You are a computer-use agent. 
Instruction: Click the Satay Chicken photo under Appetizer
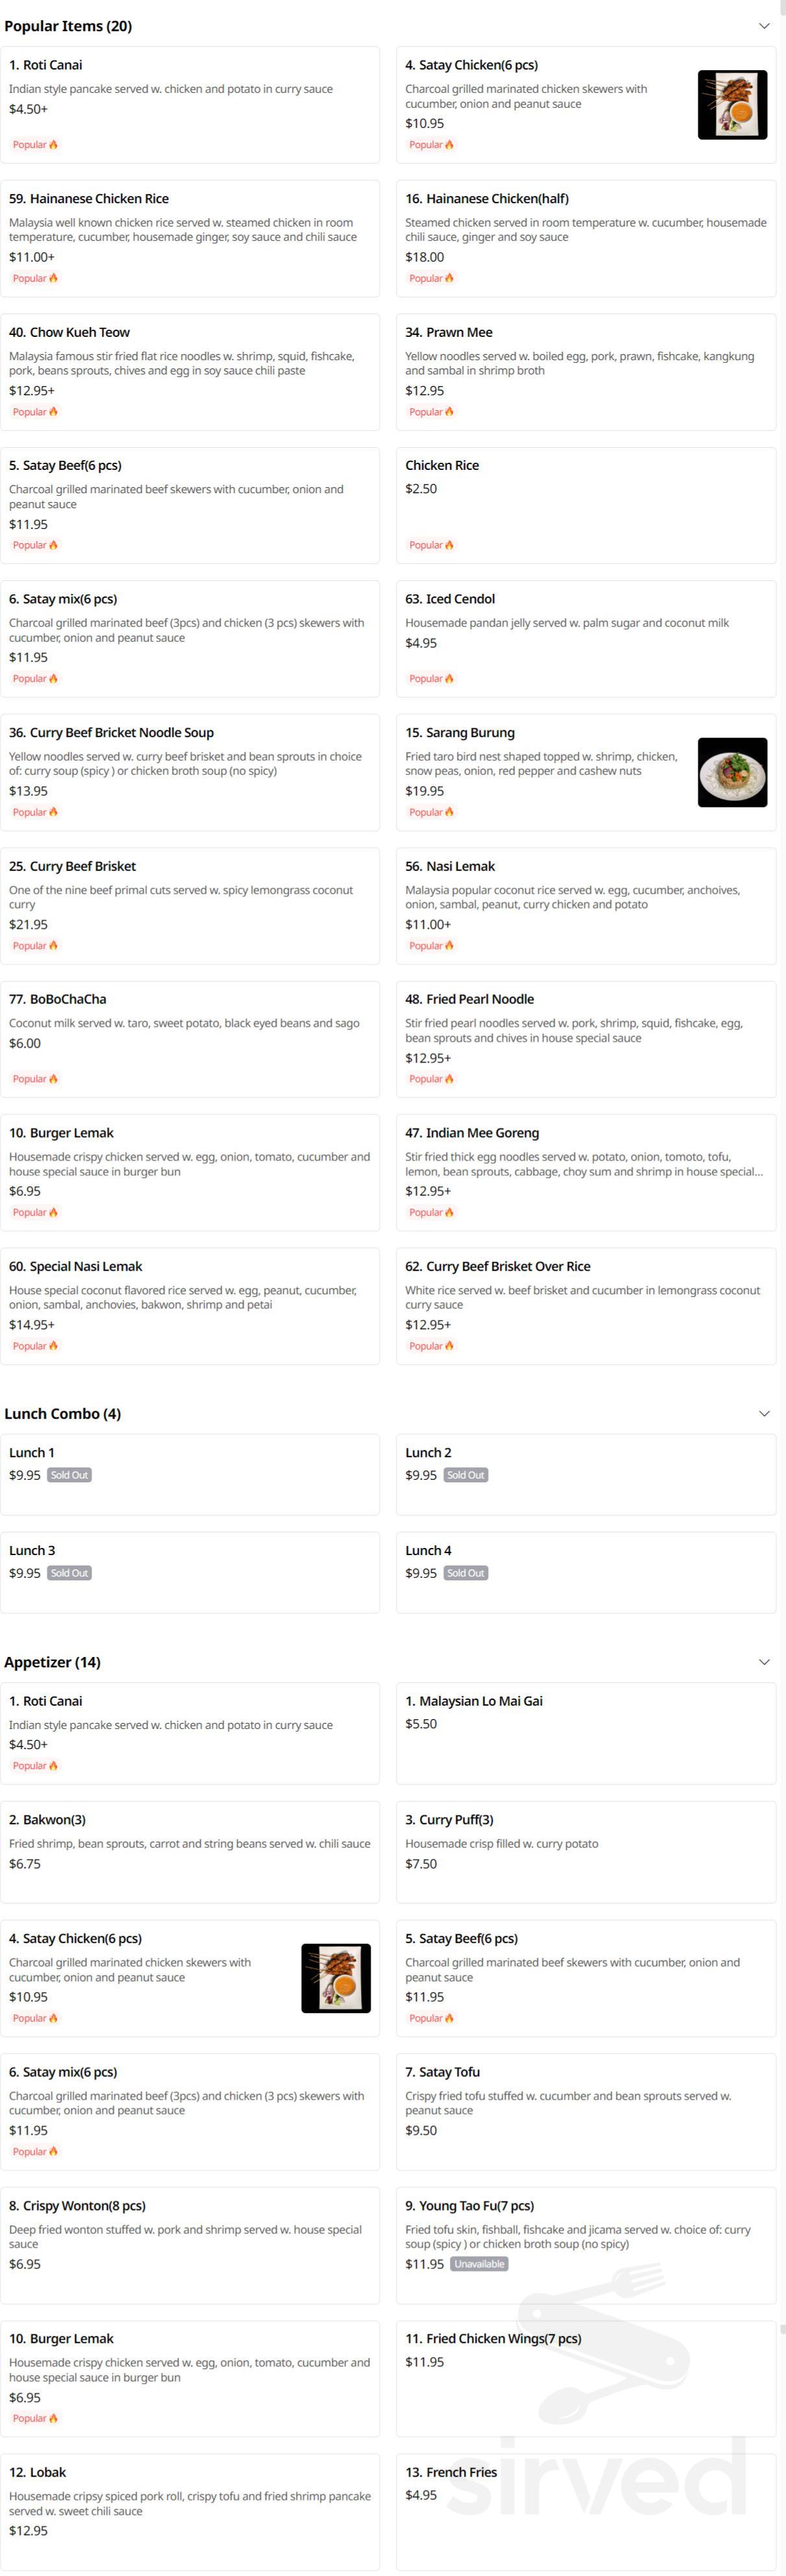point(336,1978)
